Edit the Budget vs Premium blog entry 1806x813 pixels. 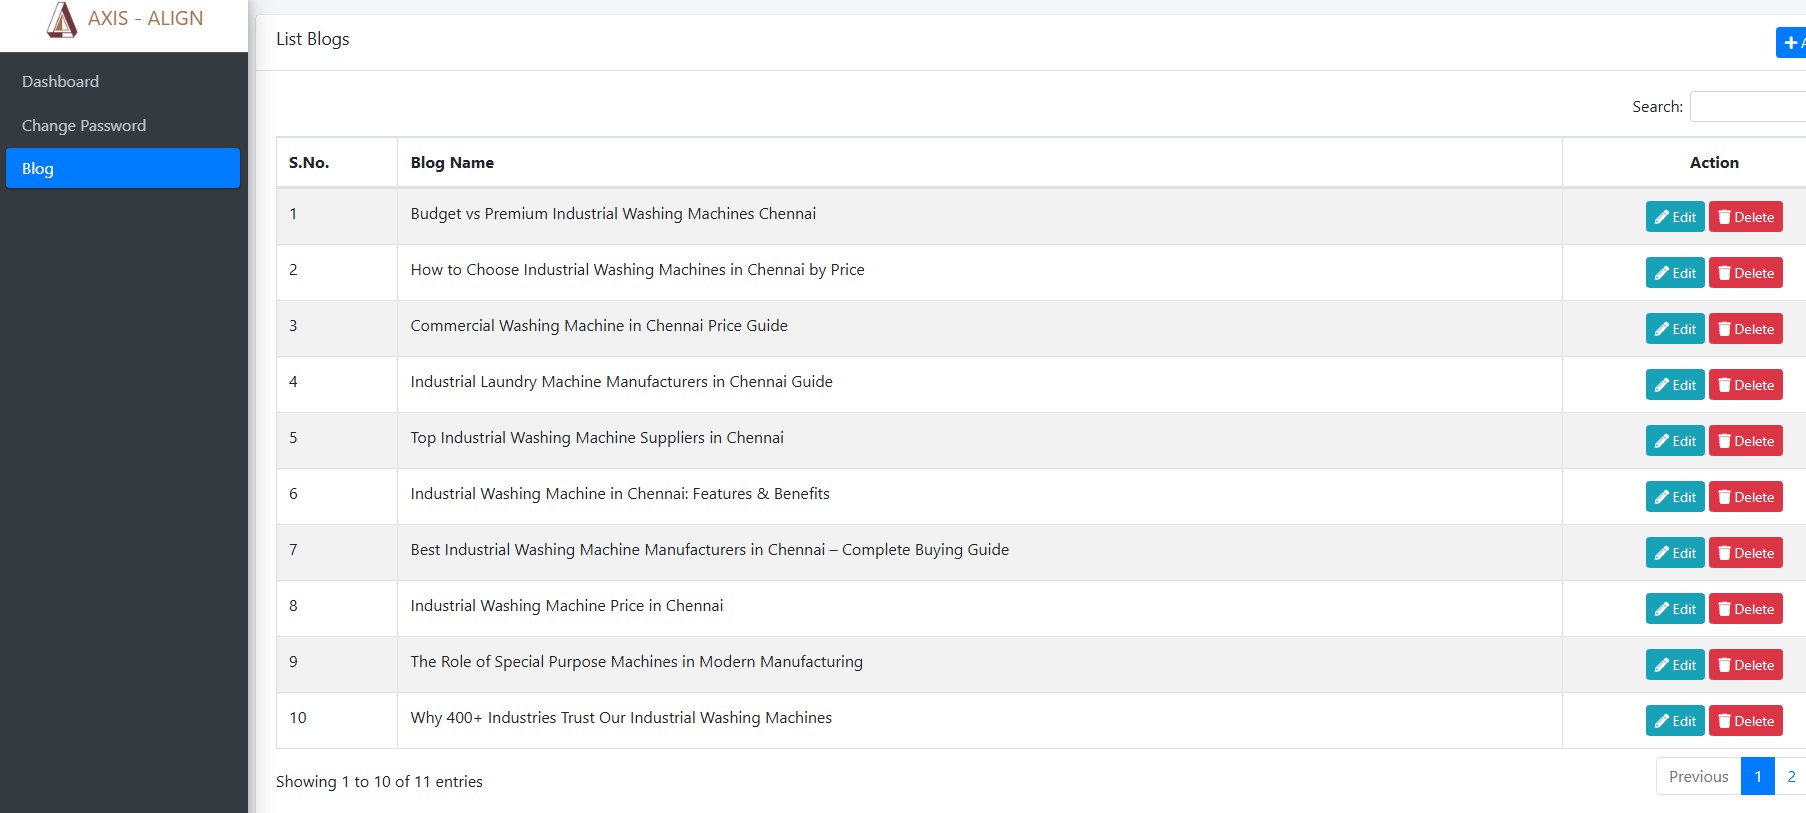click(1675, 217)
